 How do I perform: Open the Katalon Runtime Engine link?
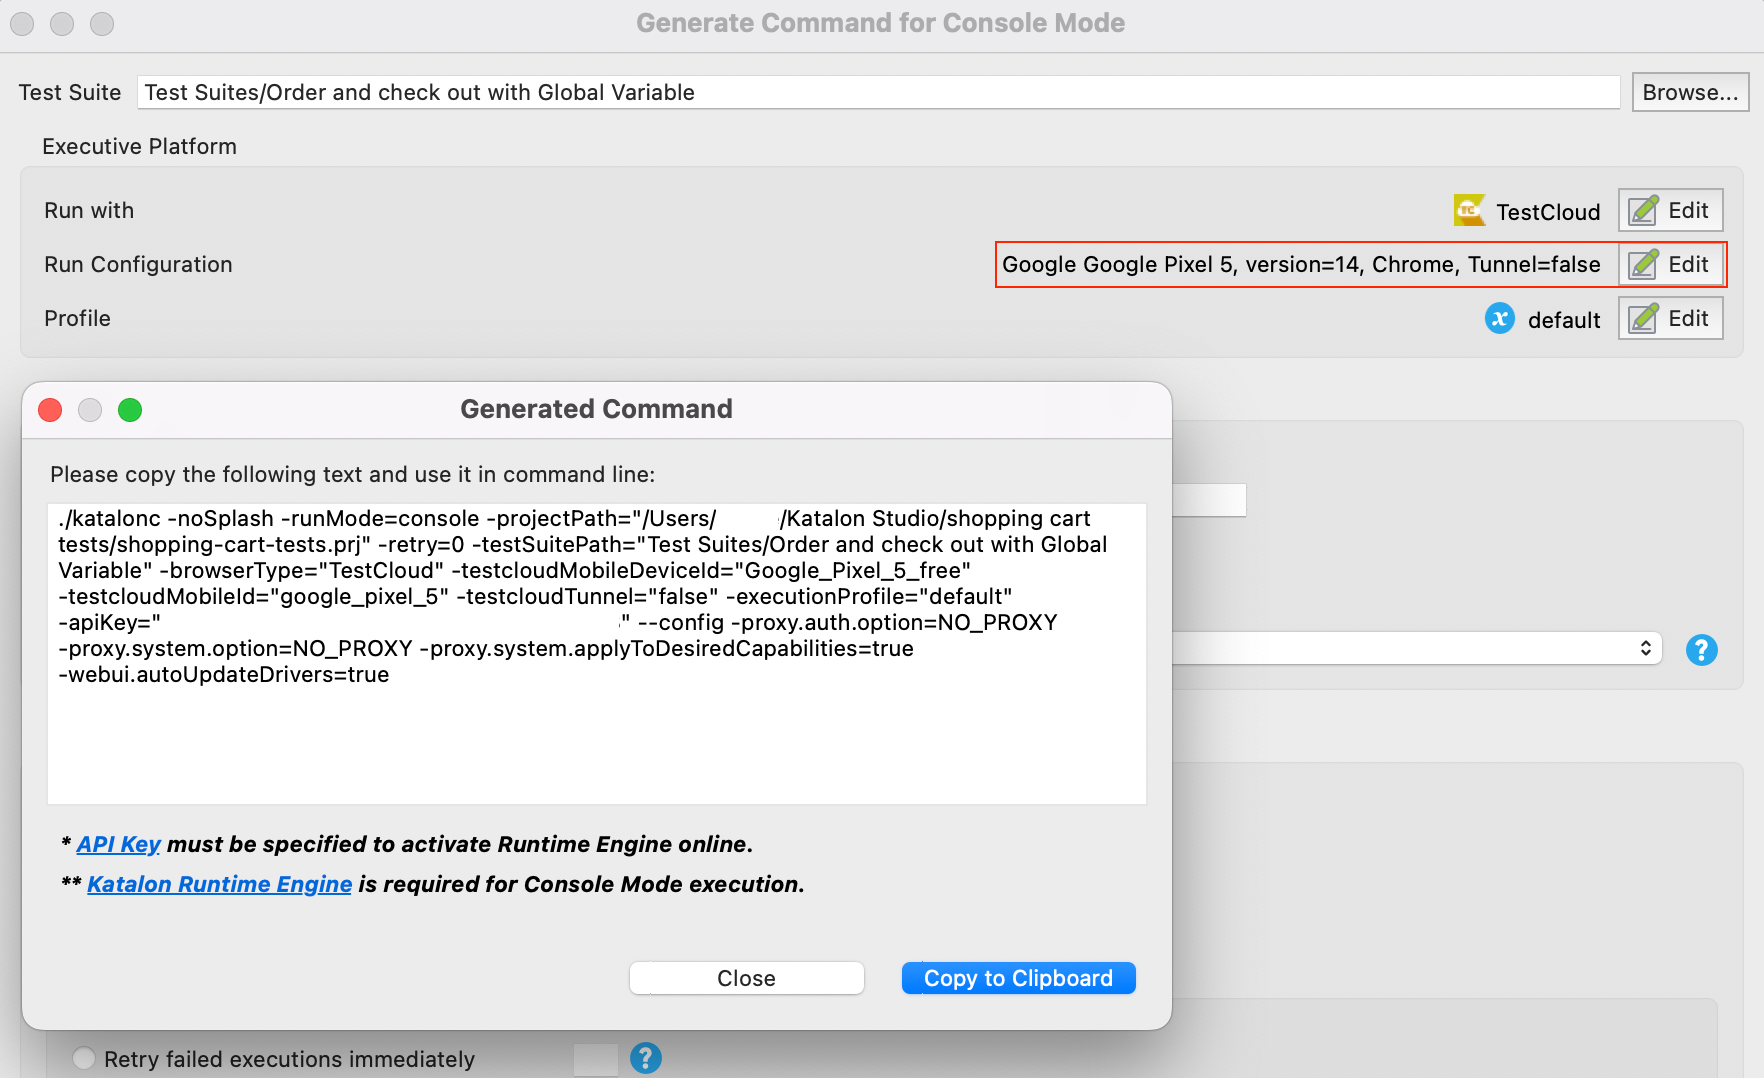(219, 884)
